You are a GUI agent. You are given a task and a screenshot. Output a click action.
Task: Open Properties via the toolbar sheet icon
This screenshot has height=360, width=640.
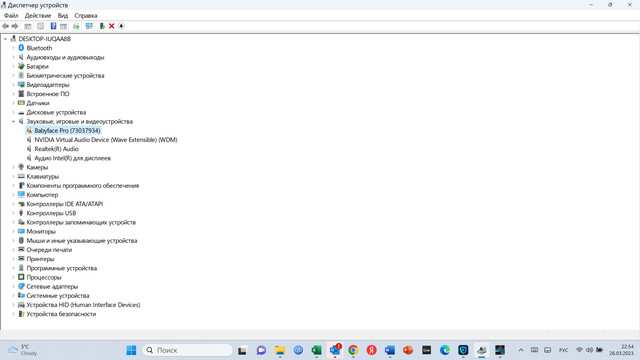[40, 26]
